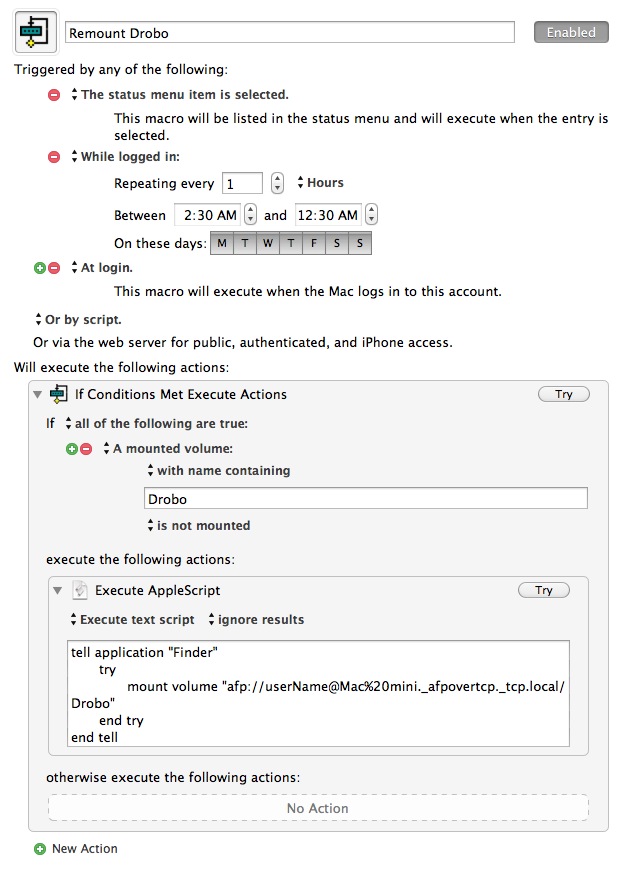Add a trigger after At login
622x877 pixels.
[40, 268]
